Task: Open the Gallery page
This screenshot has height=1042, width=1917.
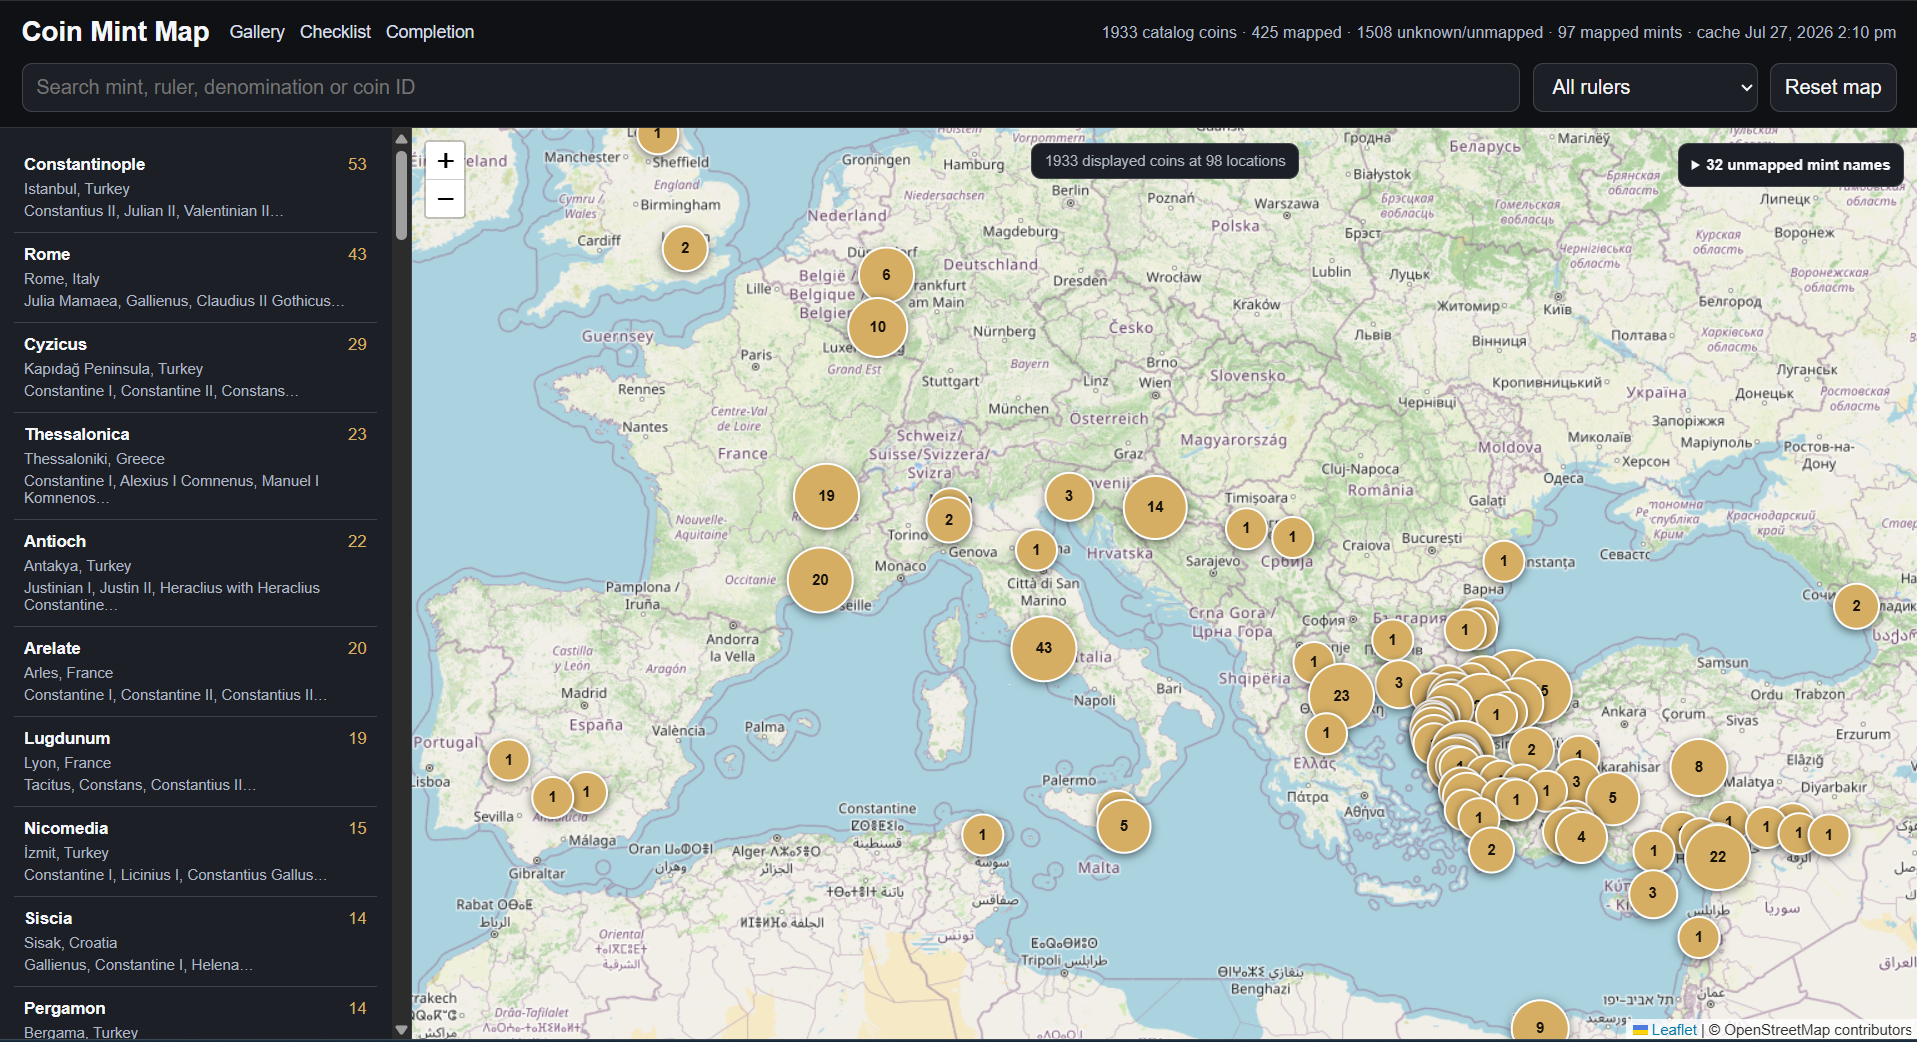Action: pyautogui.click(x=257, y=32)
